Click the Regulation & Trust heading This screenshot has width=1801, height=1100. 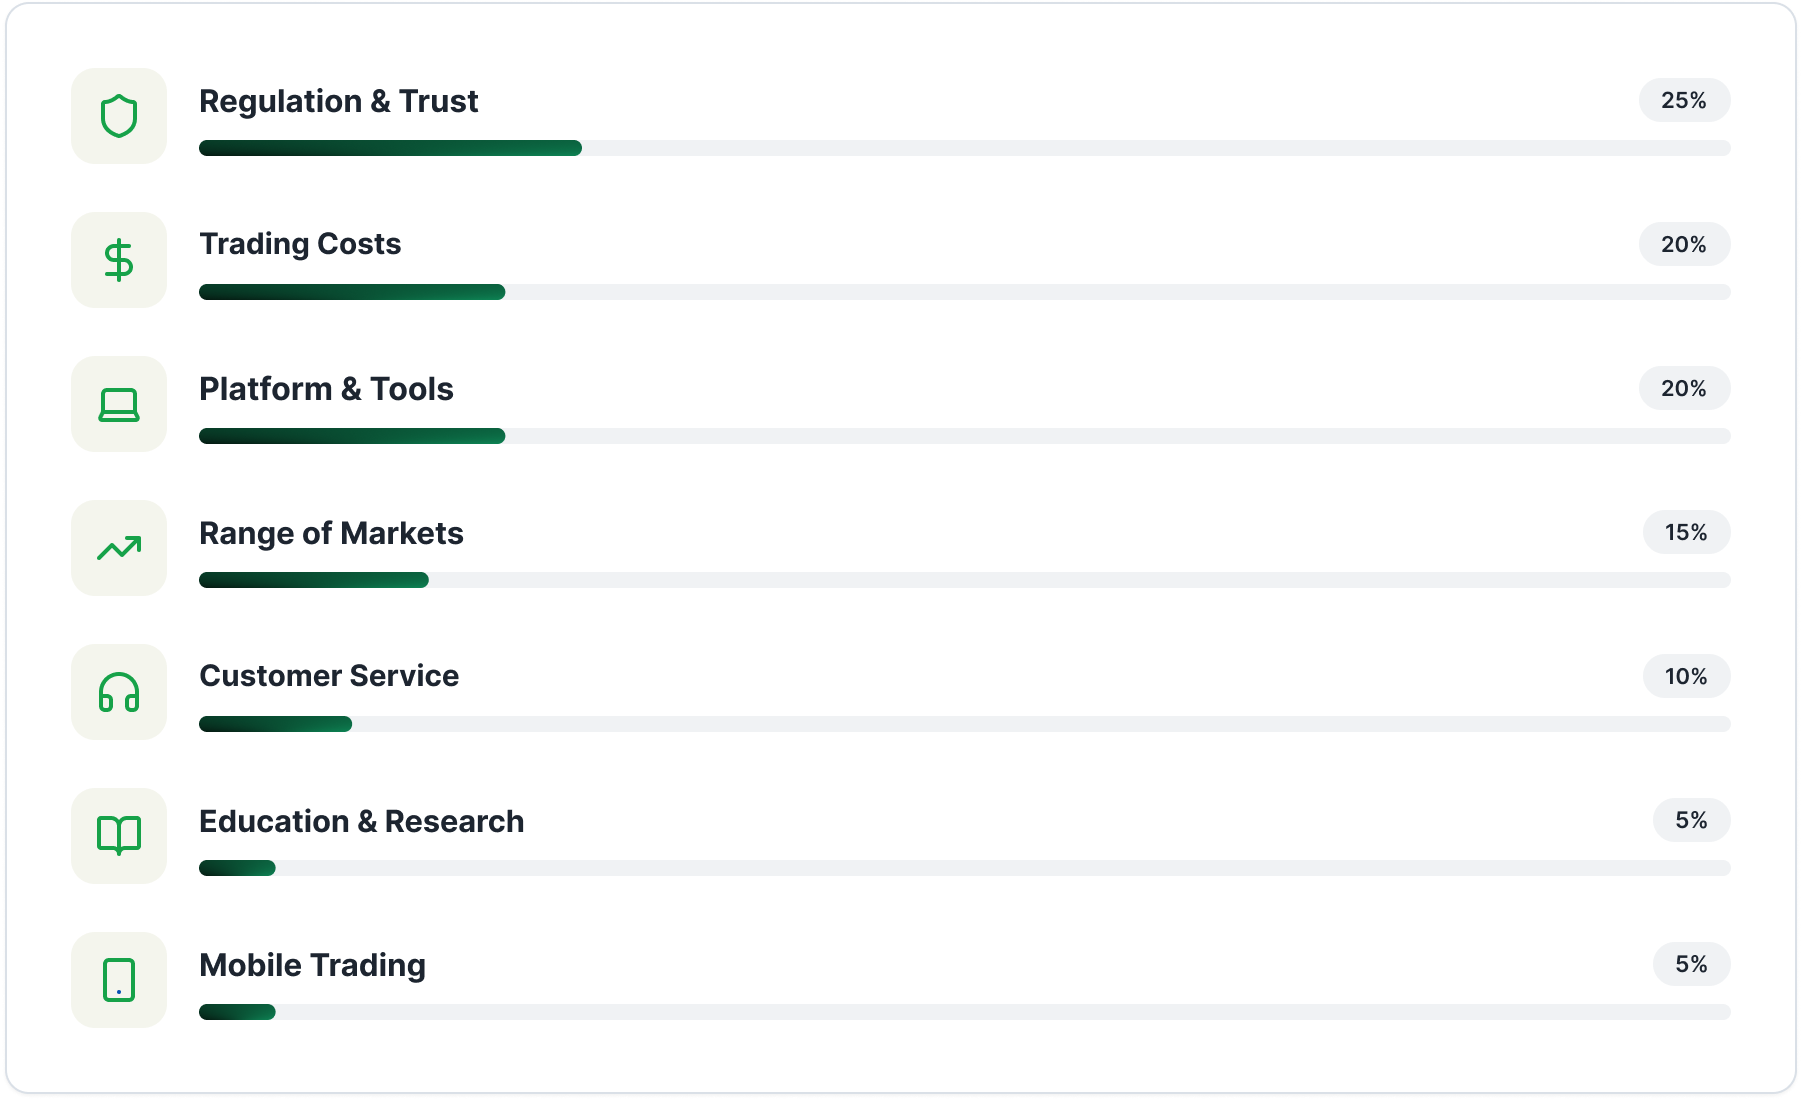point(338,101)
